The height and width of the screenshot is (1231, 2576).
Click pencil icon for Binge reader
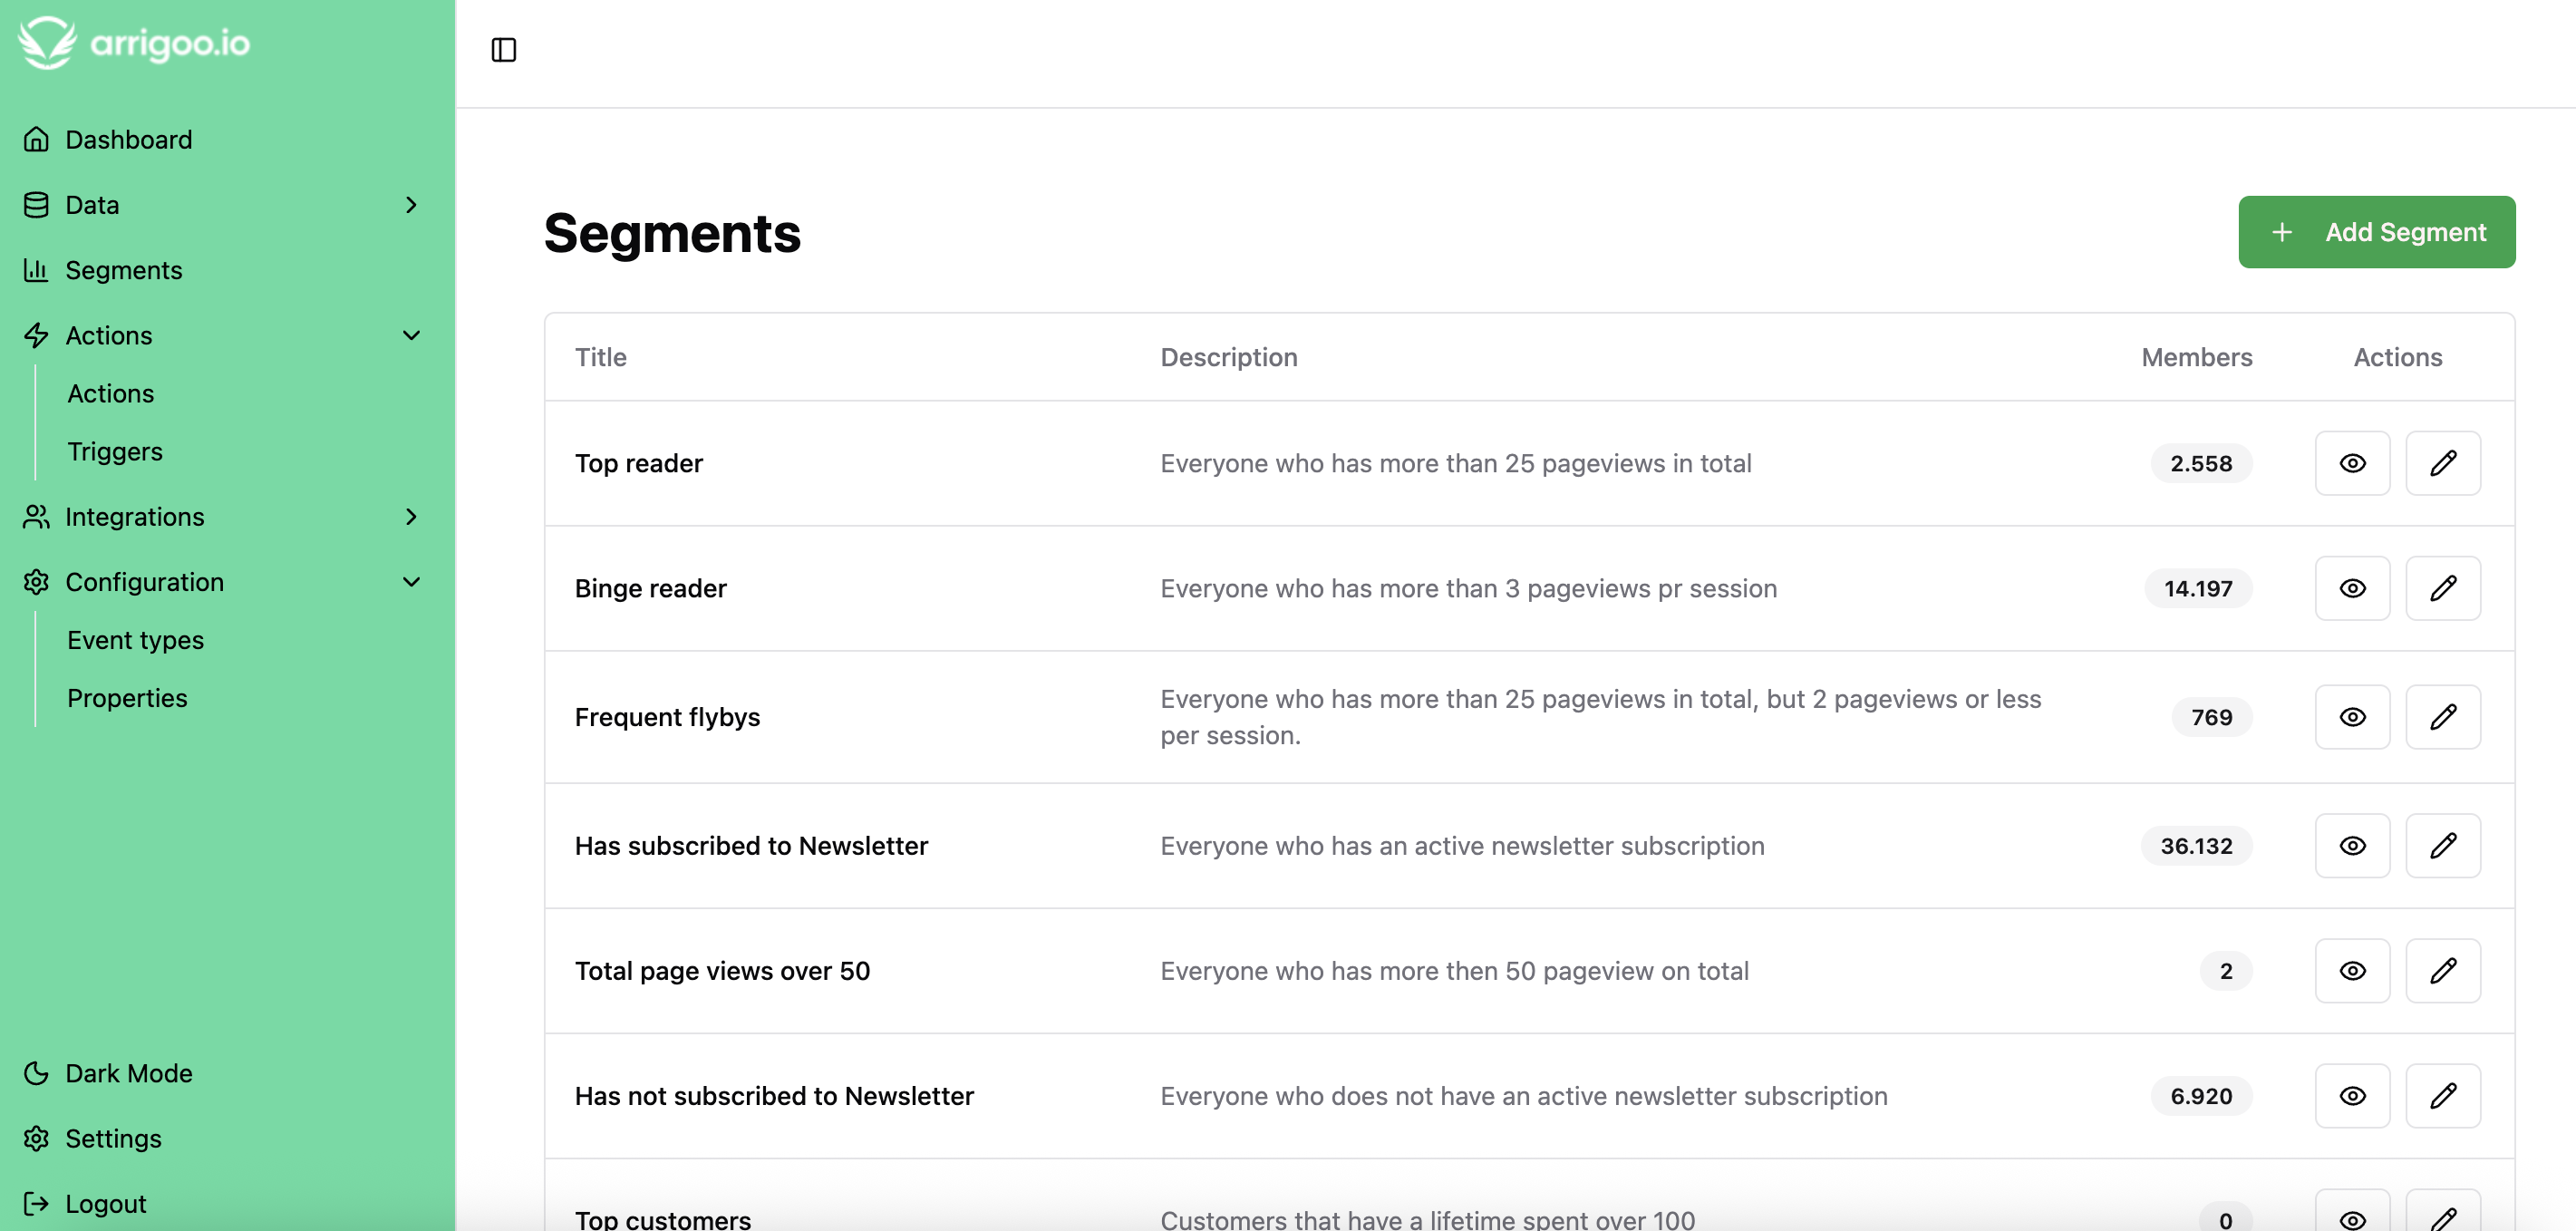2441,588
